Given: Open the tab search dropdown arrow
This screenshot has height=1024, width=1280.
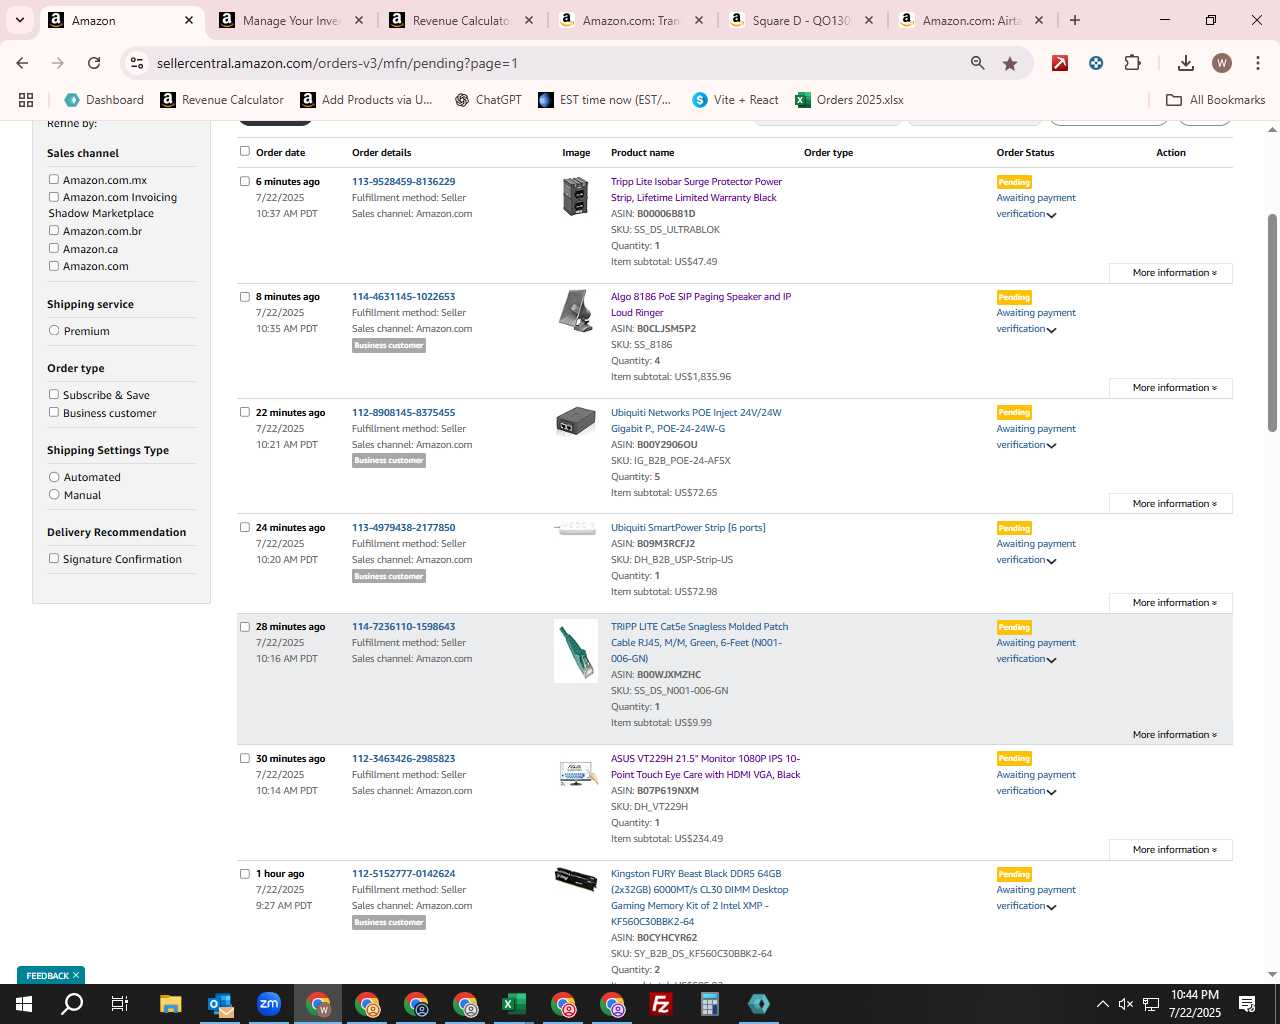Looking at the screenshot, I should point(19,20).
